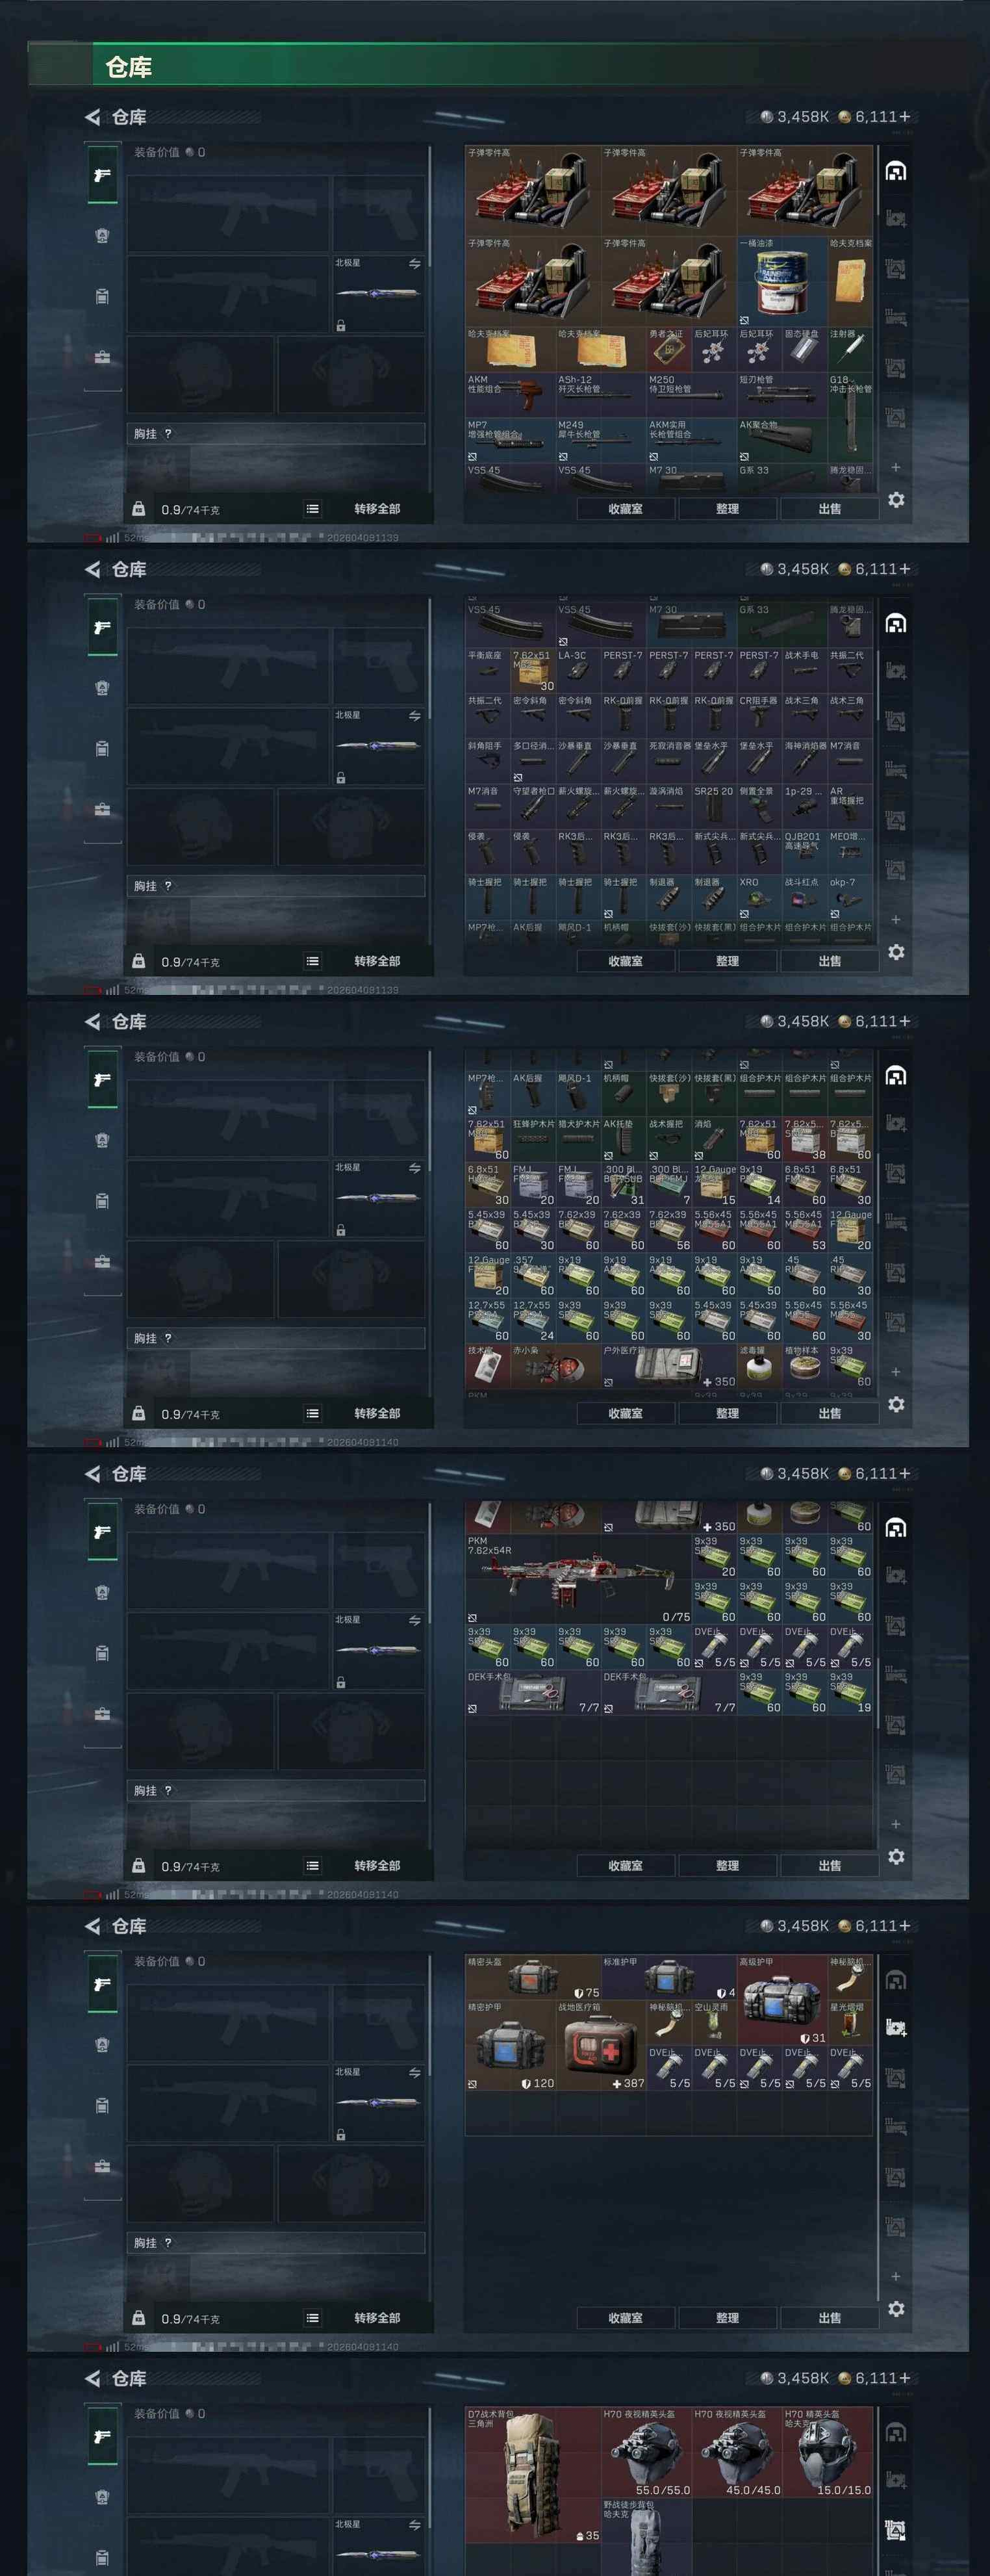Select the PKM 7.62x54R machine gun
Screen dimensions: 990x2576
tap(578, 1579)
